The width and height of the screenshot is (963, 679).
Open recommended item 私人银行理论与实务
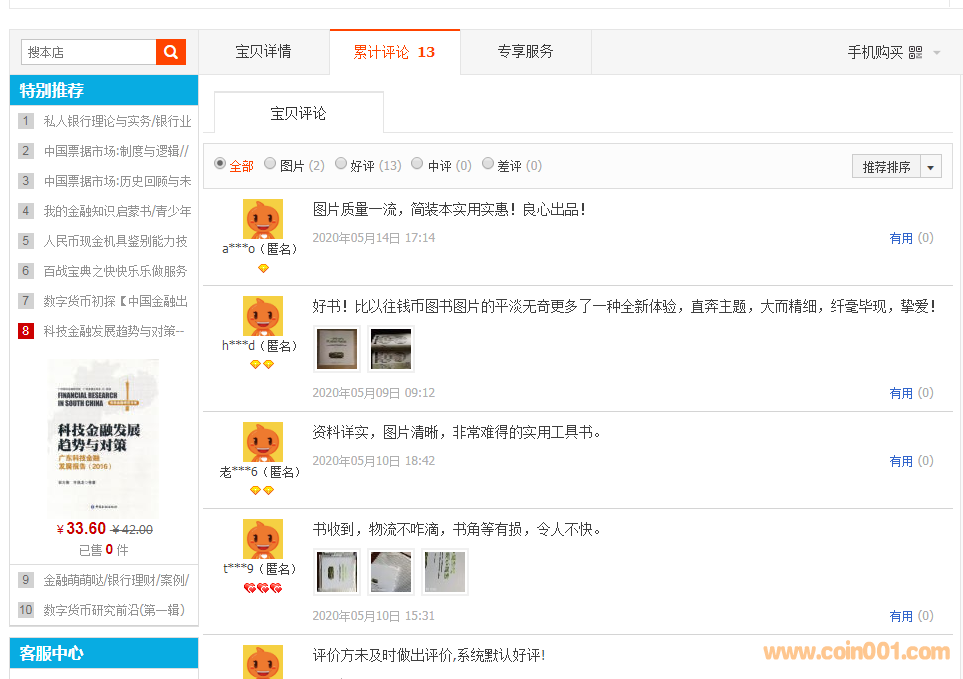tap(116, 121)
